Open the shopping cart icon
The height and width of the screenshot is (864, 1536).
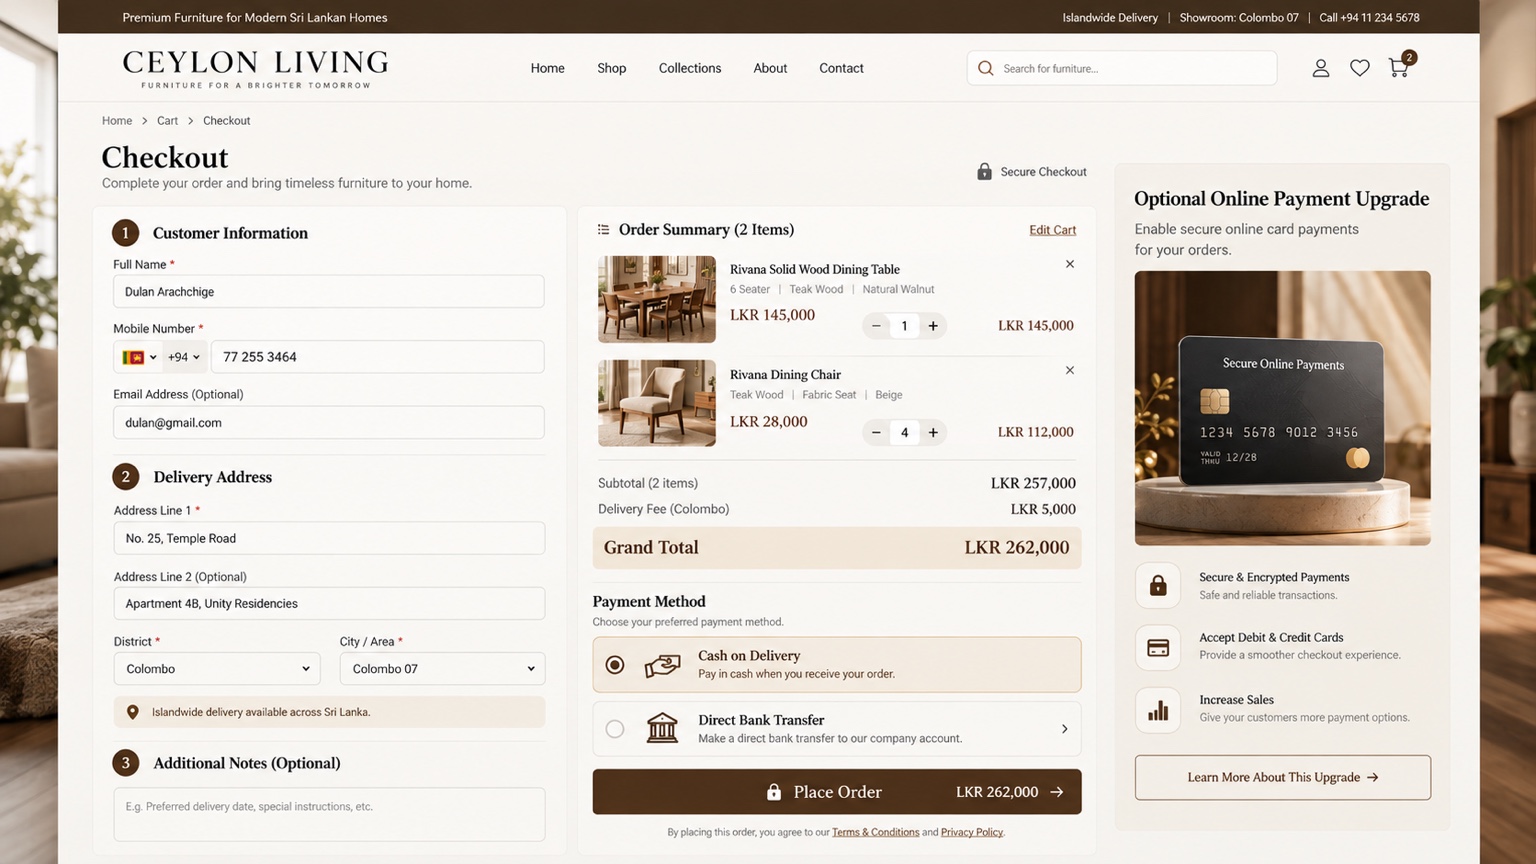tap(1399, 67)
